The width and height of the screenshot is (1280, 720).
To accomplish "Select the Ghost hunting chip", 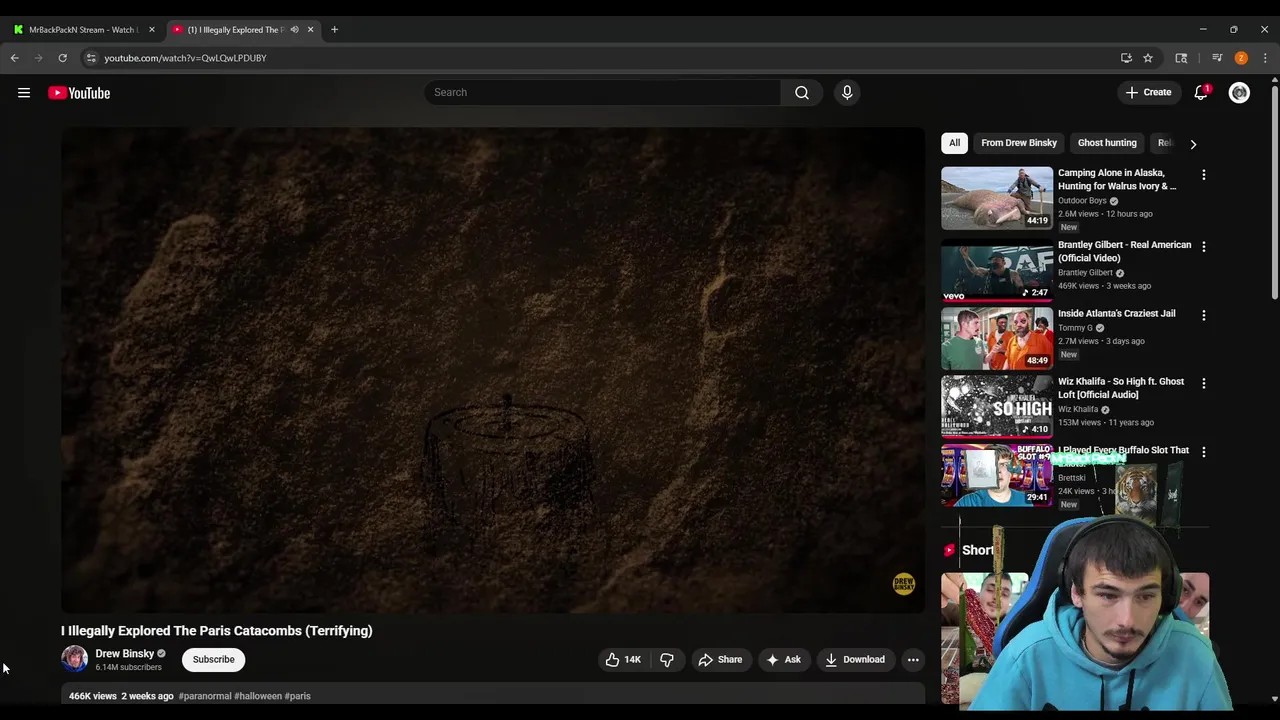I will click(x=1107, y=143).
